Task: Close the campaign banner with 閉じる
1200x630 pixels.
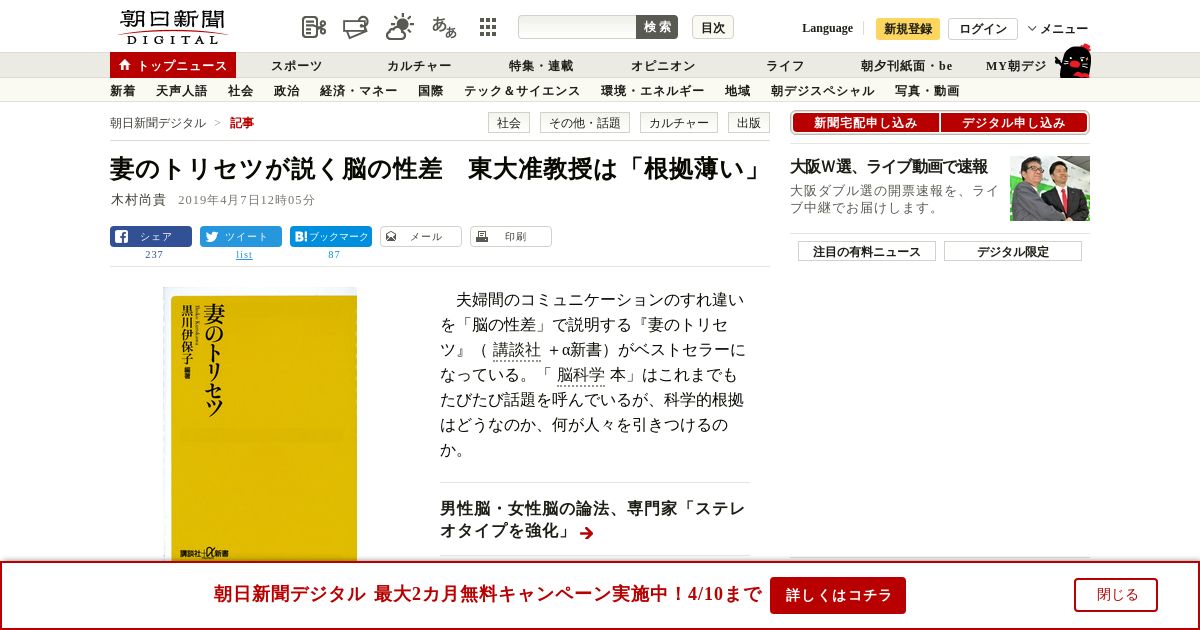Action: (1116, 595)
